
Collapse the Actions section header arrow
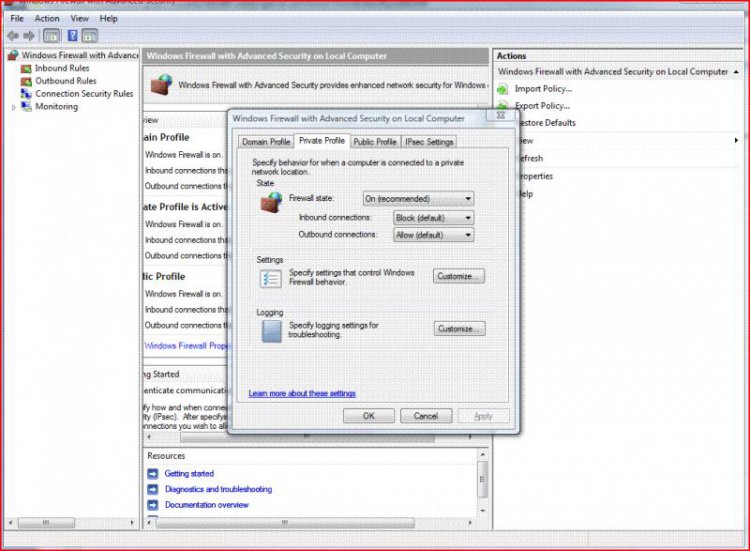click(x=736, y=72)
